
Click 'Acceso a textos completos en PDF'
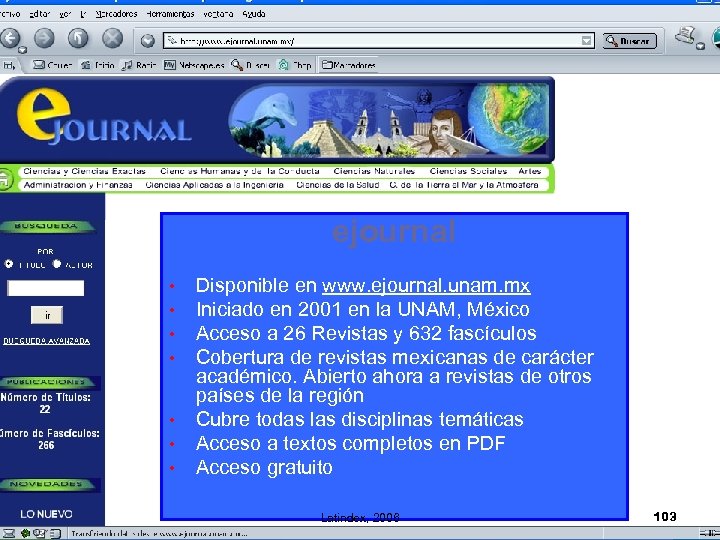point(350,444)
